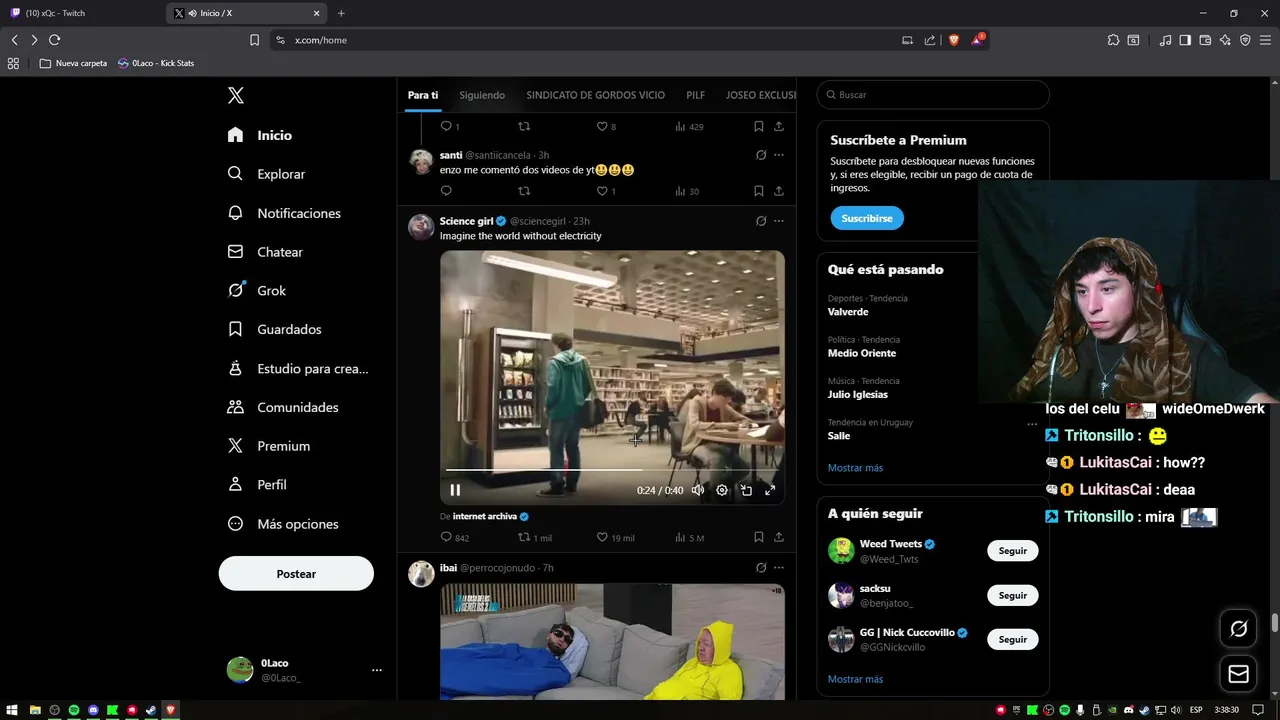
Task: Switch to the Para ti tab
Action: [x=423, y=95]
